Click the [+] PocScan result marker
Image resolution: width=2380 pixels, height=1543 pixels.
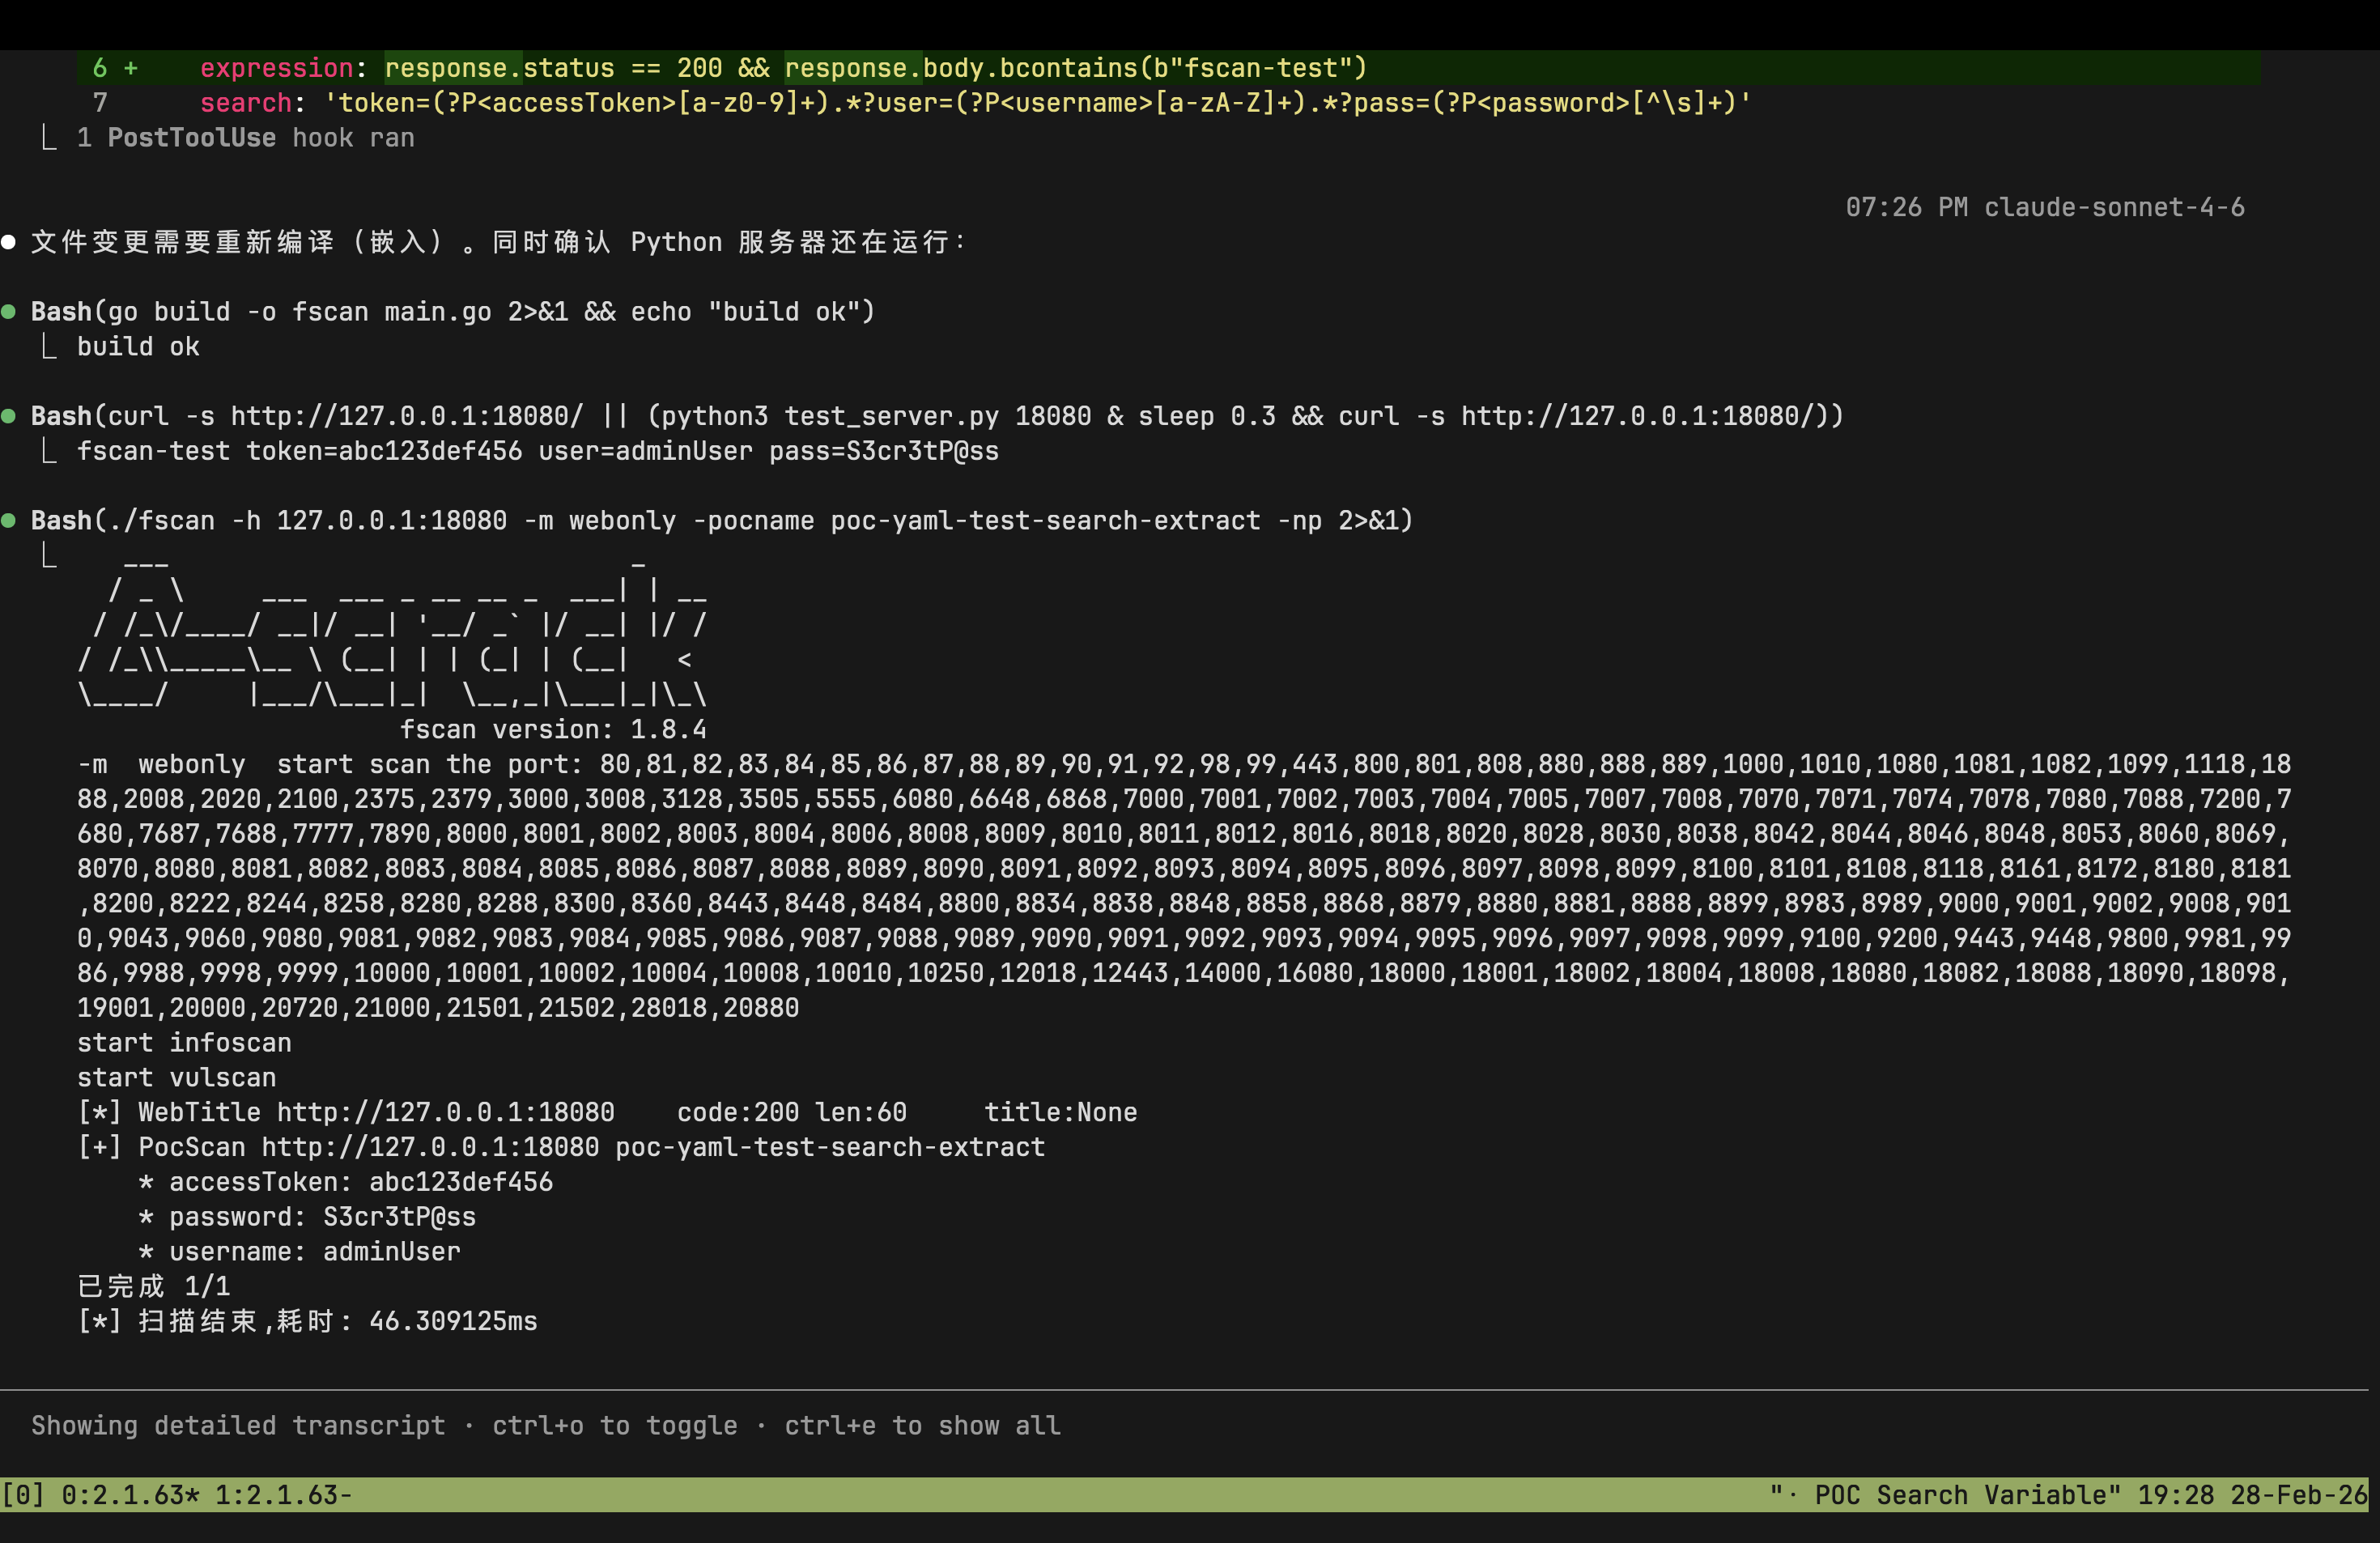click(99, 1147)
